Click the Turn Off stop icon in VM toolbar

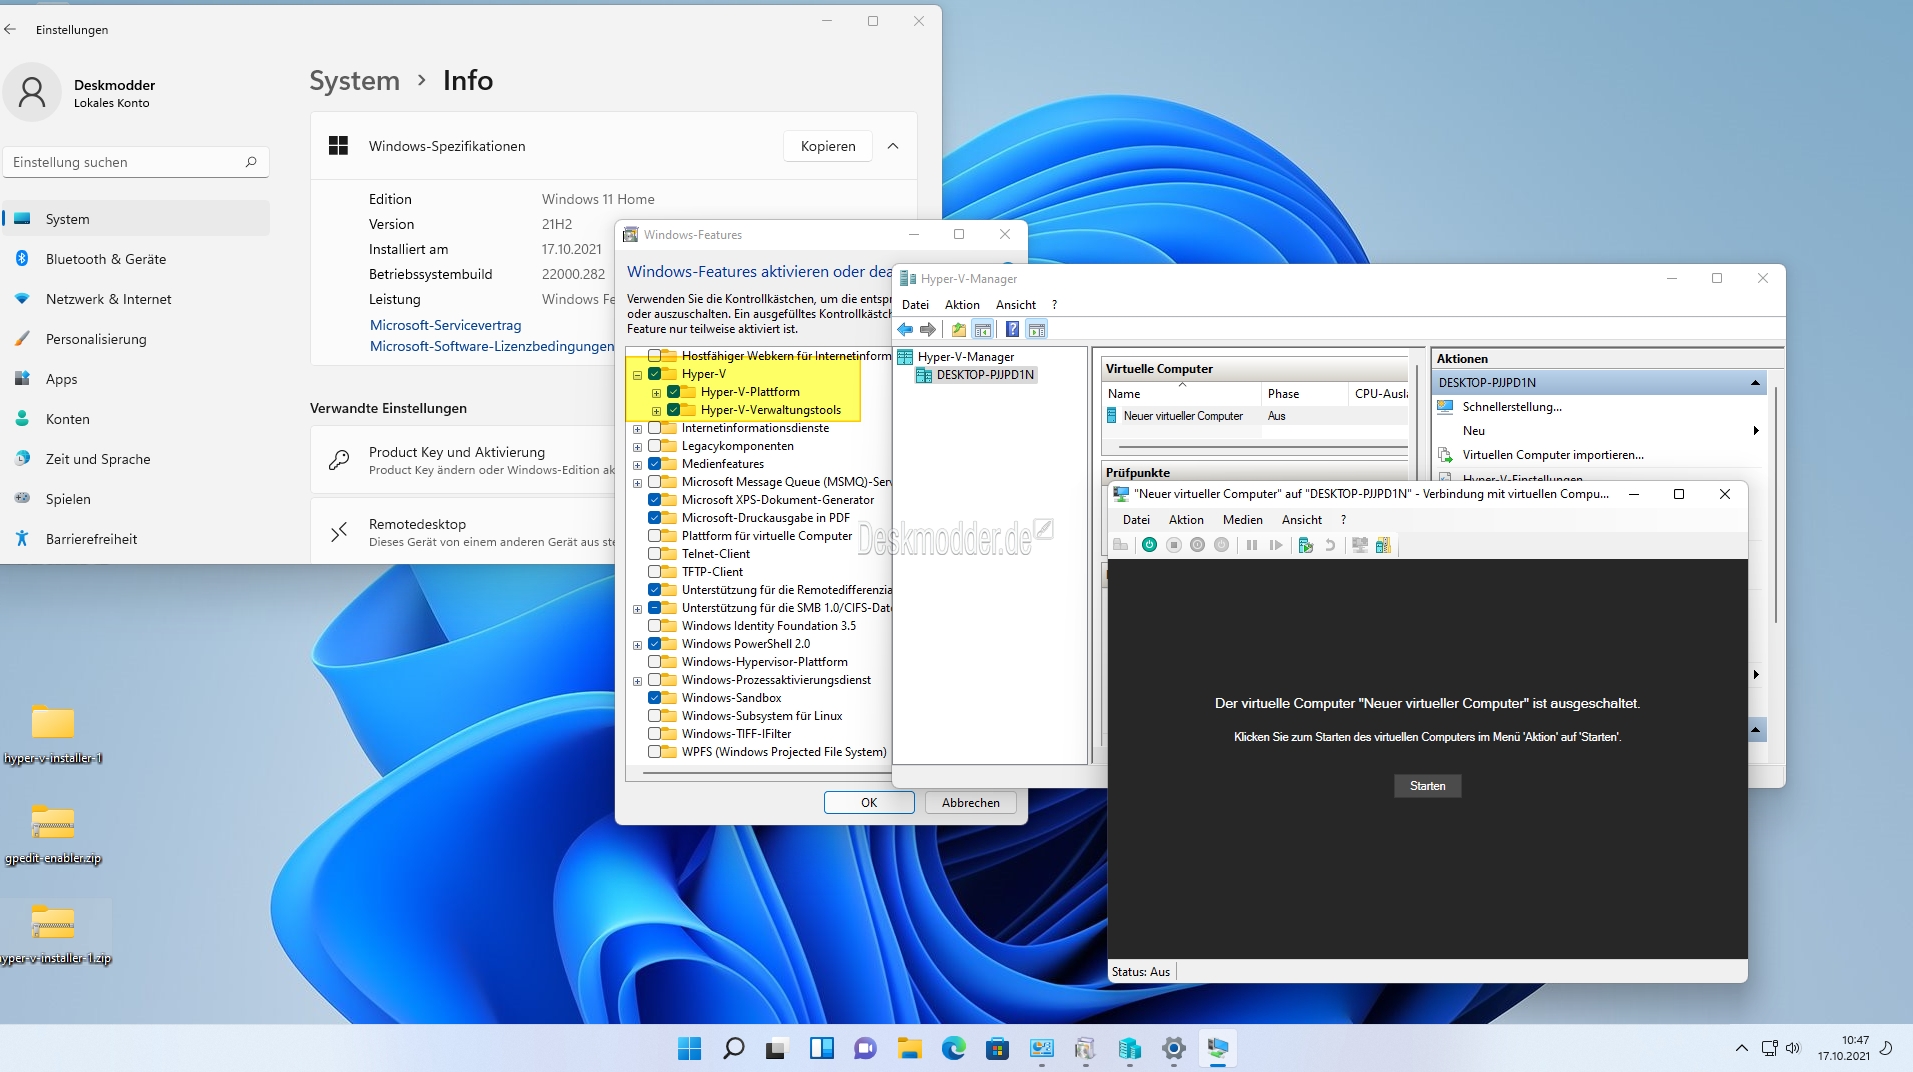pos(1174,545)
